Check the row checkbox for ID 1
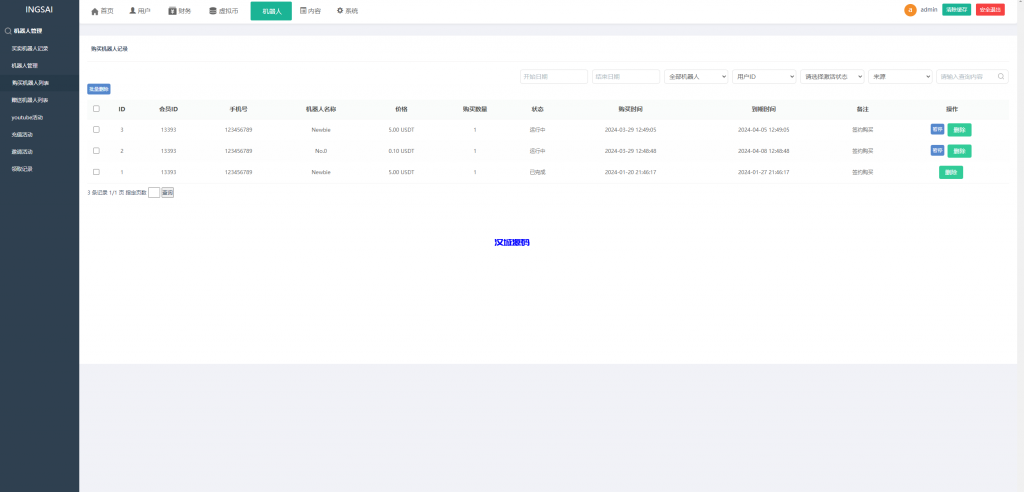The image size is (1024, 492). pos(96,172)
